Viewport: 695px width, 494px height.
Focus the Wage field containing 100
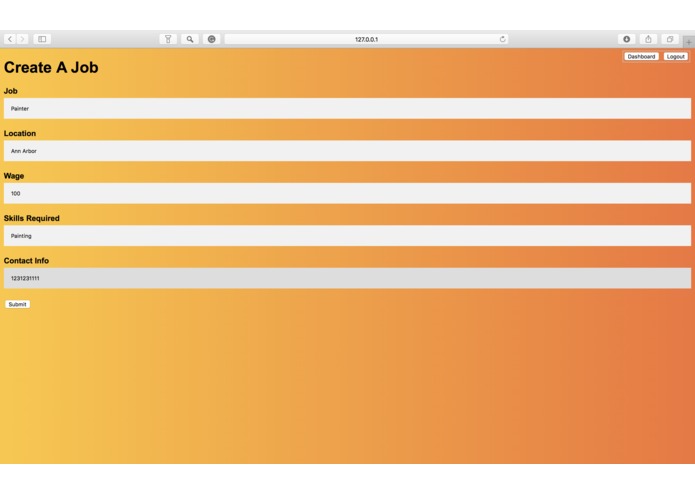pyautogui.click(x=347, y=193)
